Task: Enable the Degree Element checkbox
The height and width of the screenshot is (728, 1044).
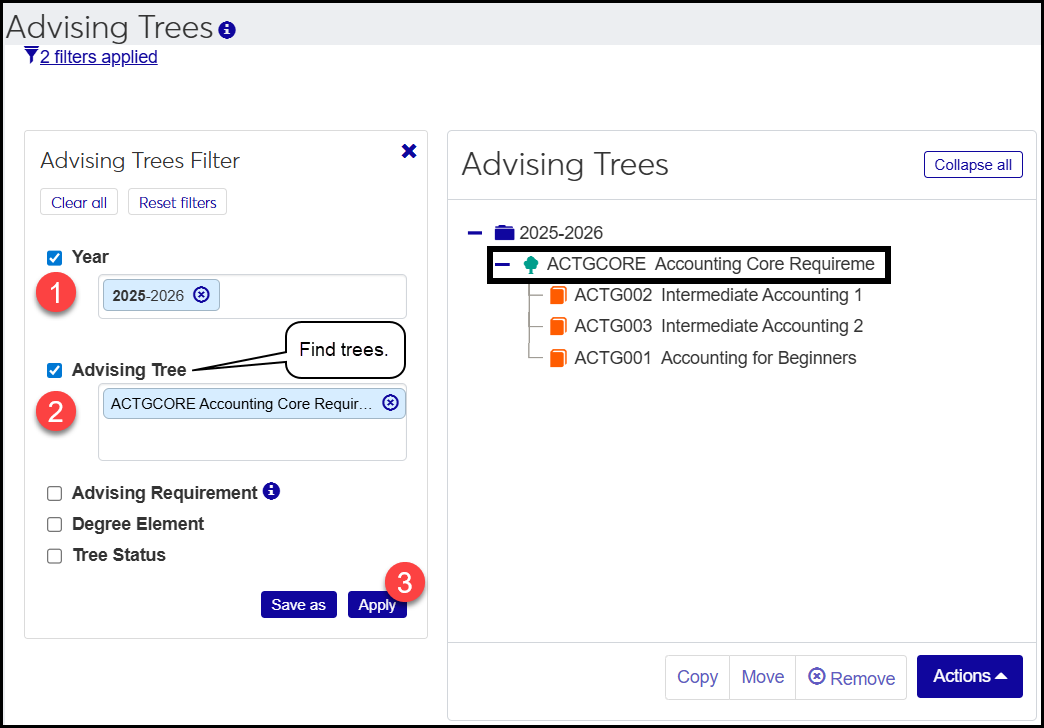Action: (x=55, y=525)
